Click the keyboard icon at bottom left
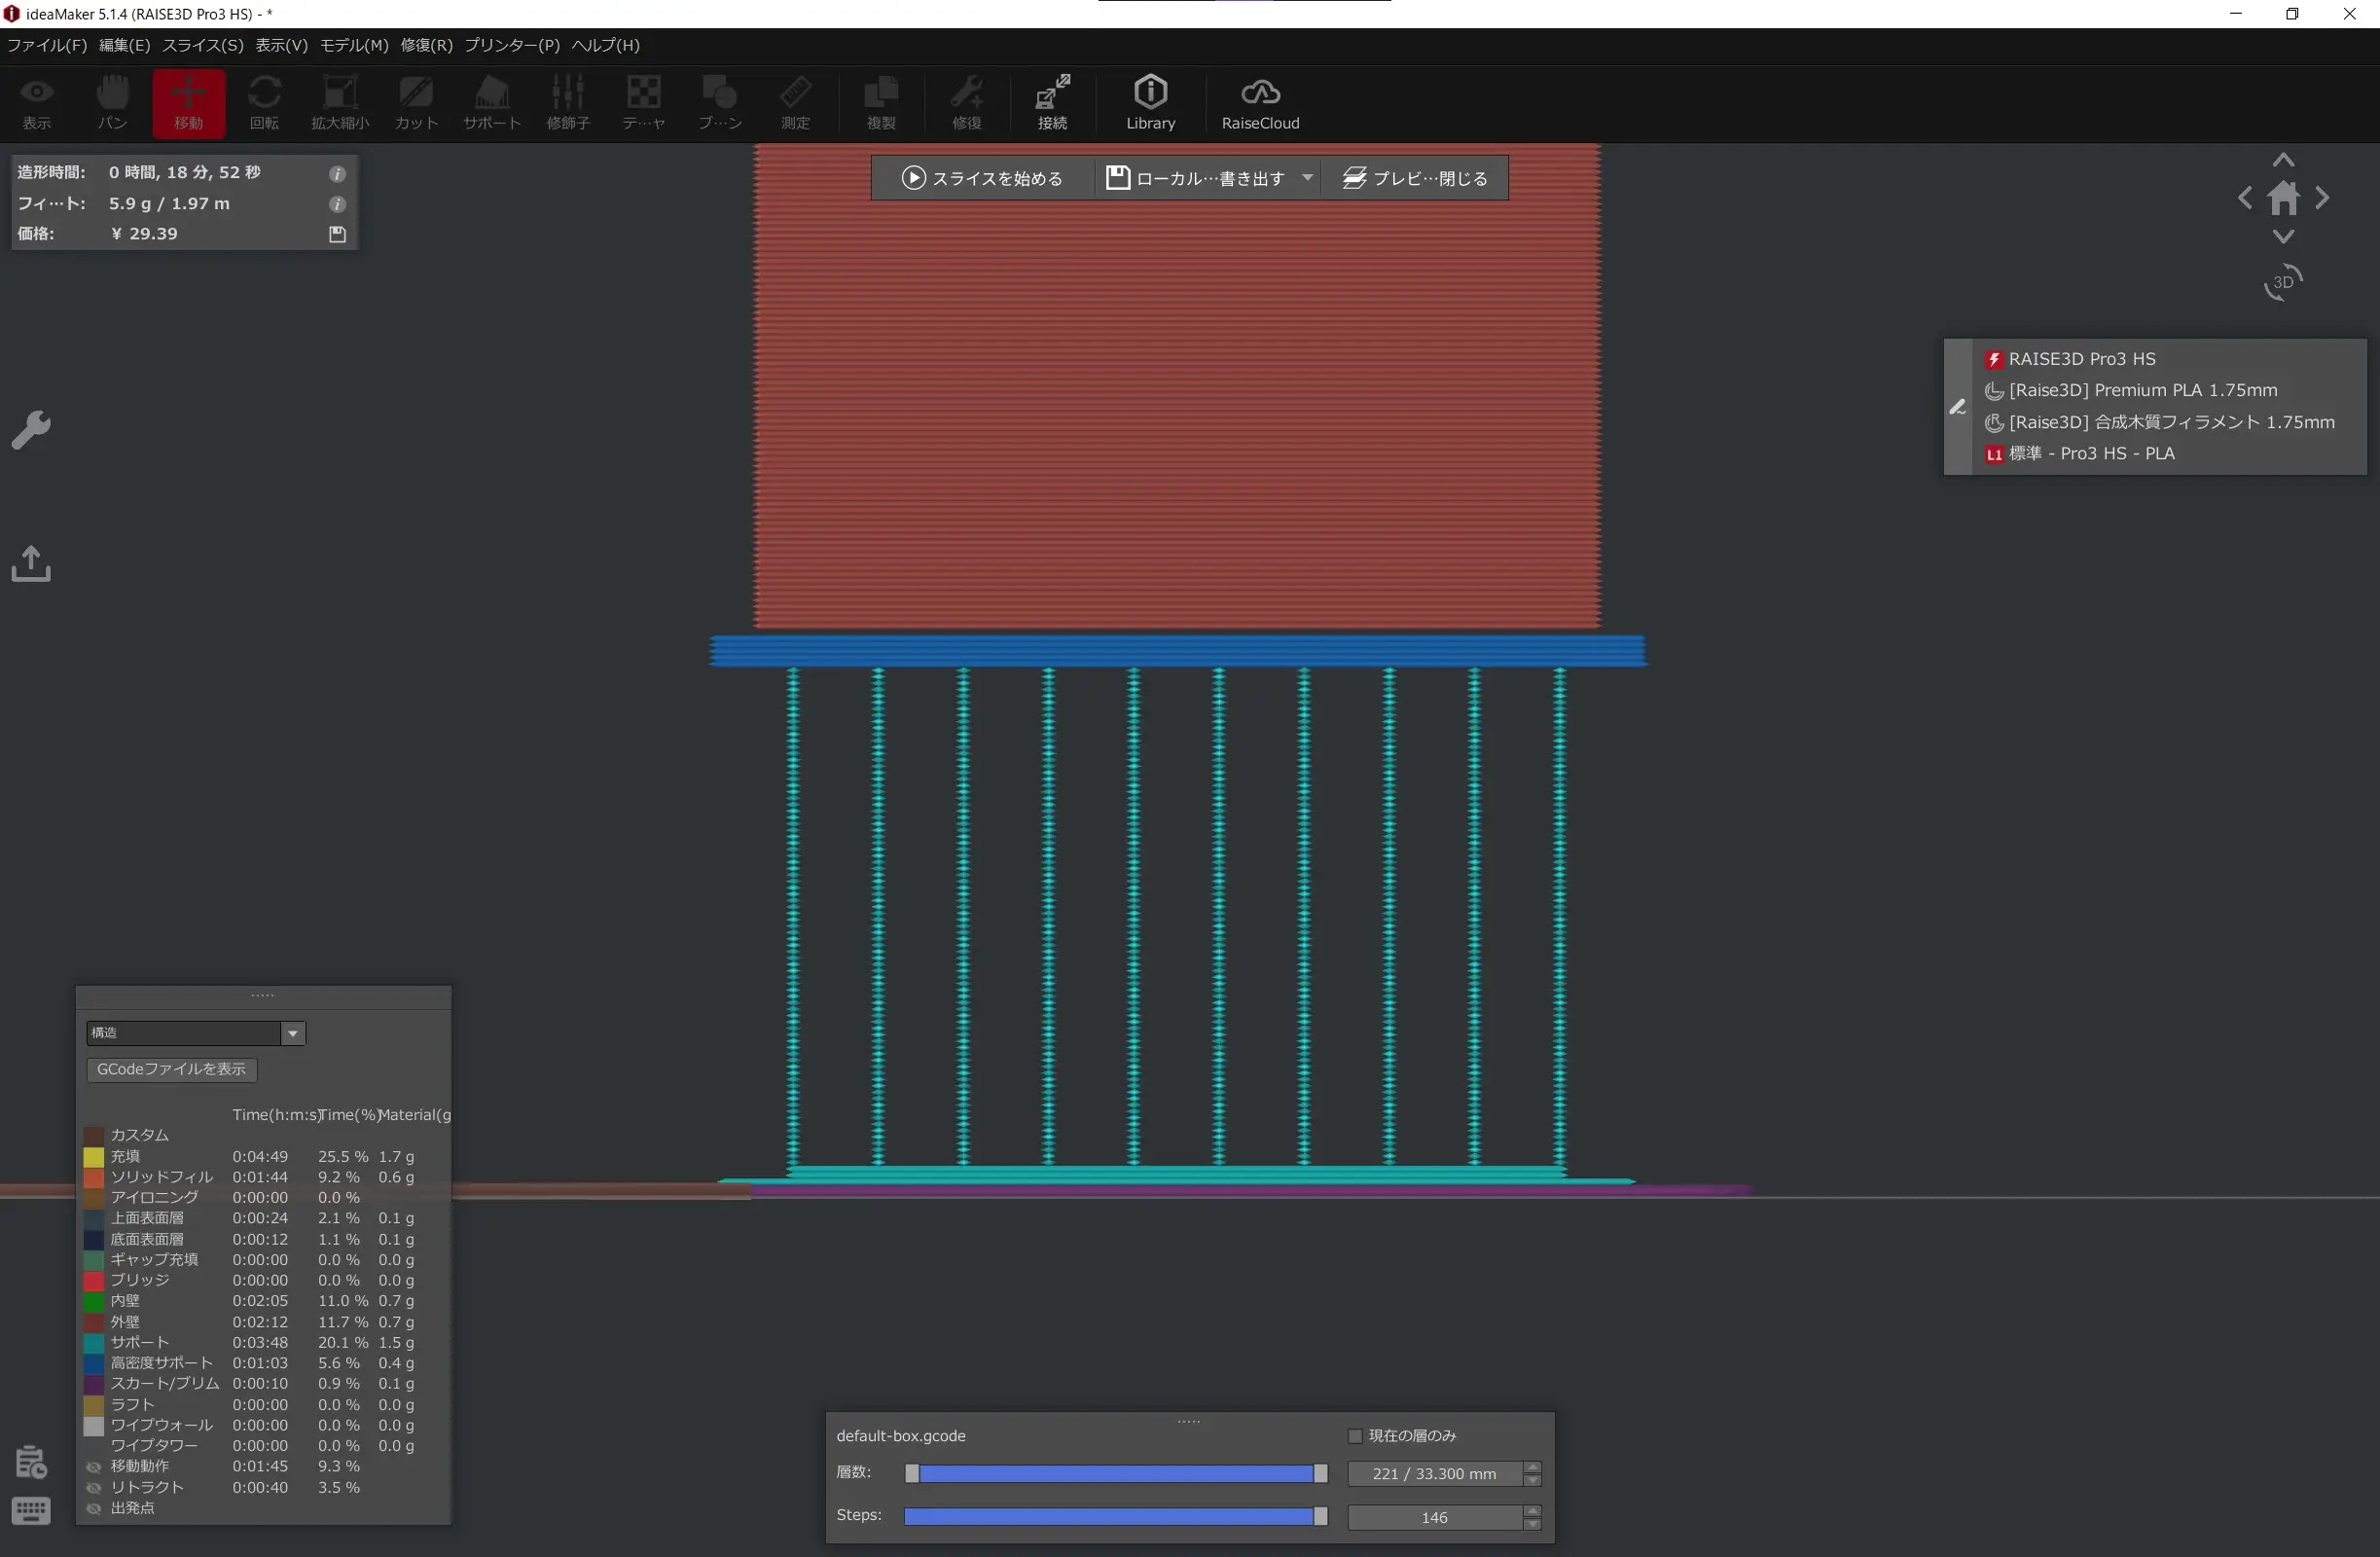This screenshot has width=2380, height=1557. (31, 1510)
